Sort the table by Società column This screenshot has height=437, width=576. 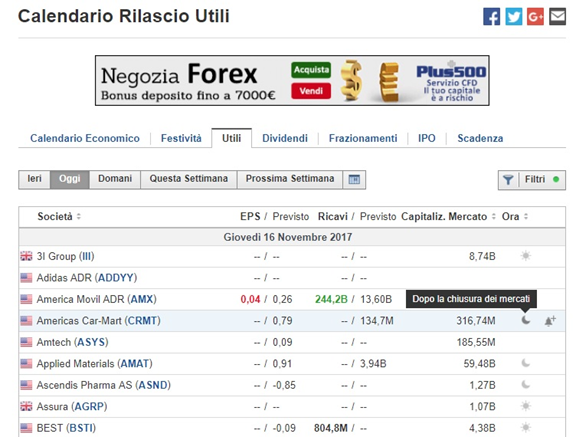(x=59, y=217)
